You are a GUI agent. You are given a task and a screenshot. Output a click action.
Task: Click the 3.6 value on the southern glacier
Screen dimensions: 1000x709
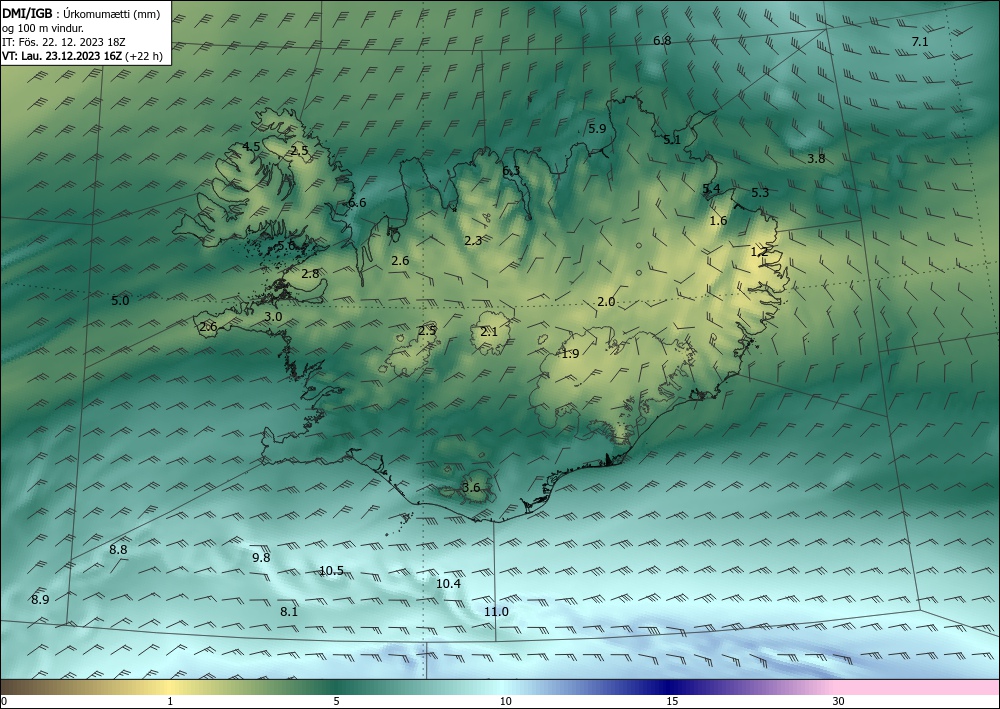471,488
